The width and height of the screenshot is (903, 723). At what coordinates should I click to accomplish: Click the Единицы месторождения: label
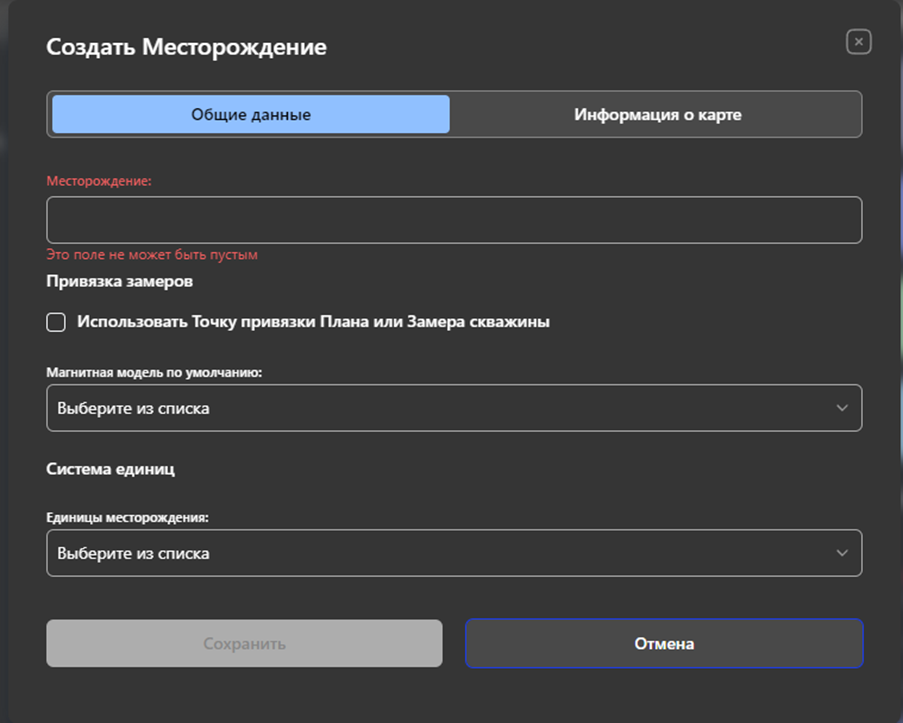(127, 517)
